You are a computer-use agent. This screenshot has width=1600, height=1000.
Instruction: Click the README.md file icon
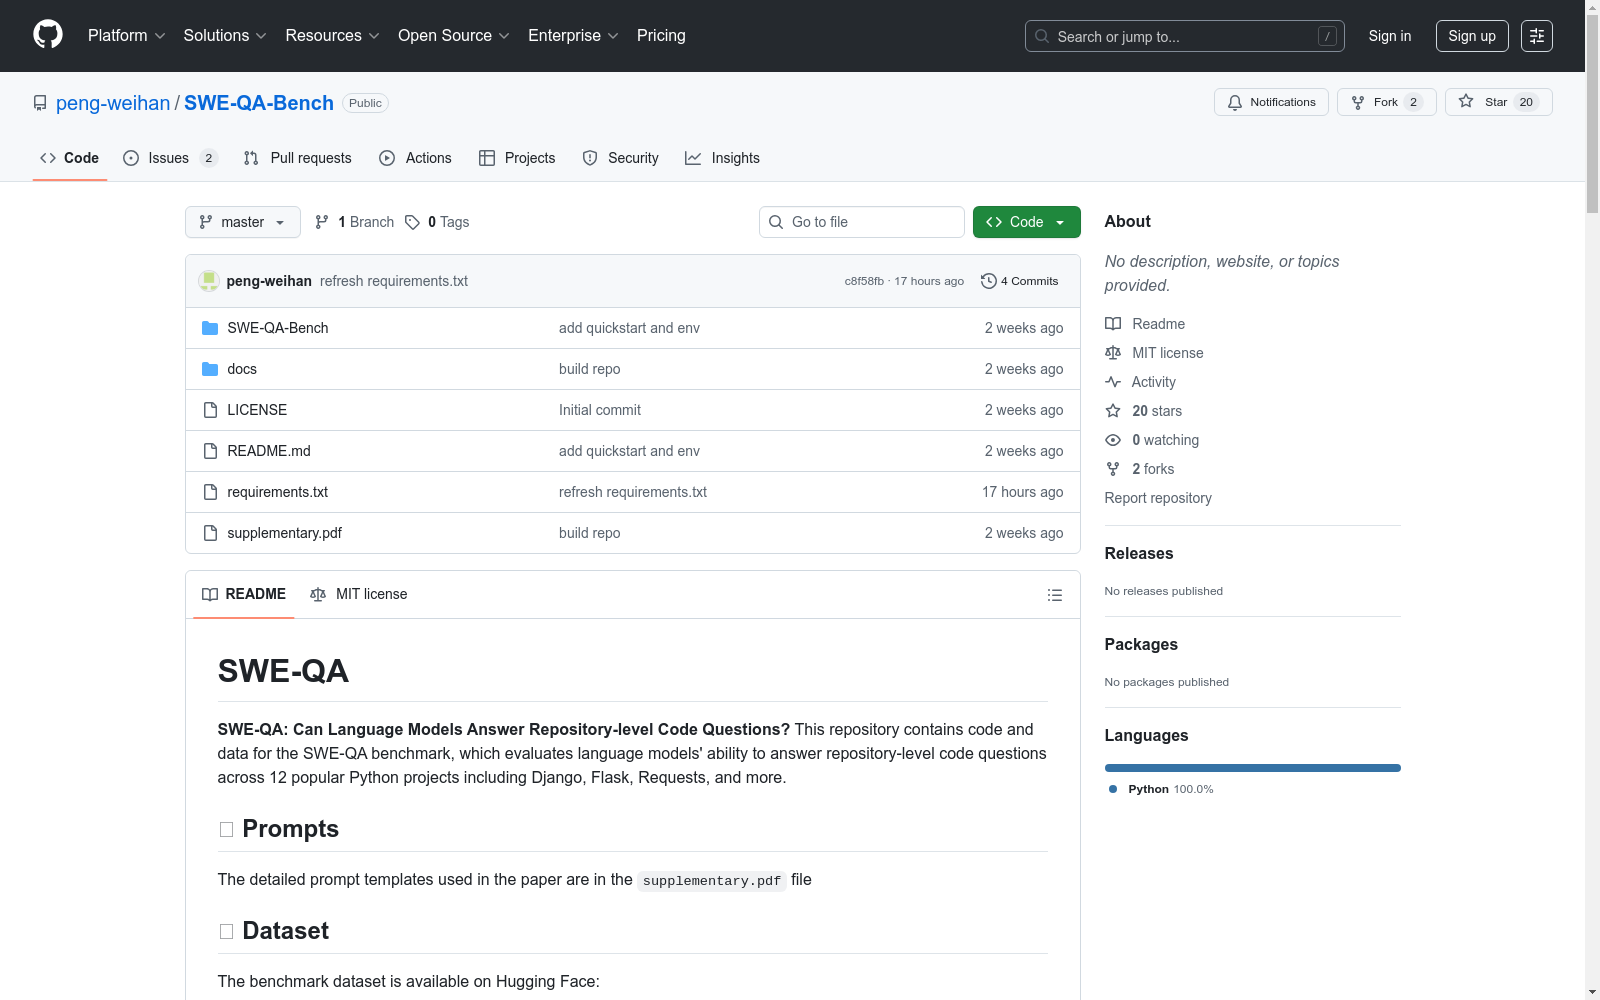[210, 451]
